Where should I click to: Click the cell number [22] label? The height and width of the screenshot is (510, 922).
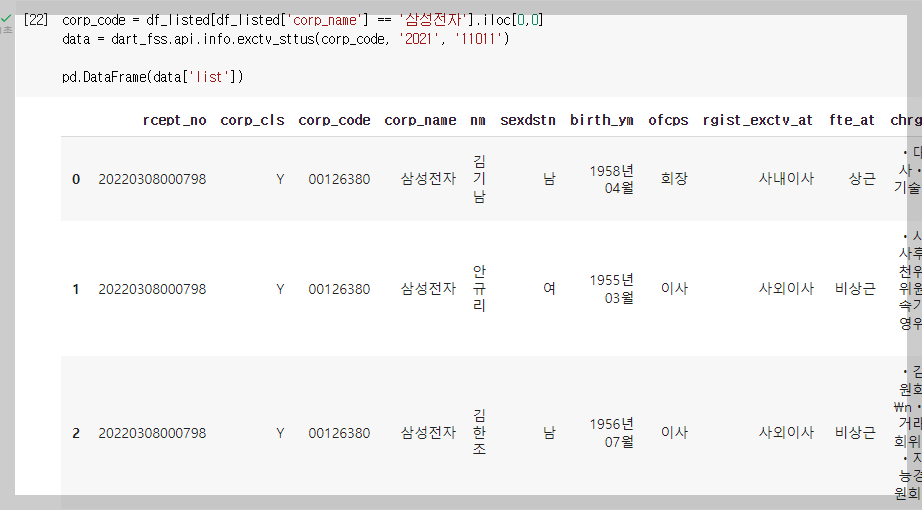pyautogui.click(x=36, y=20)
